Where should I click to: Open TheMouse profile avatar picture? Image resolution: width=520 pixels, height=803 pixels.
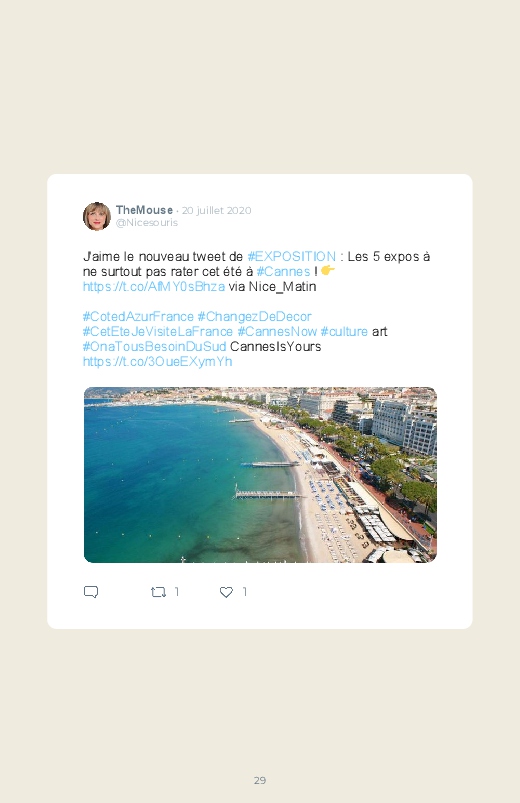[97, 216]
